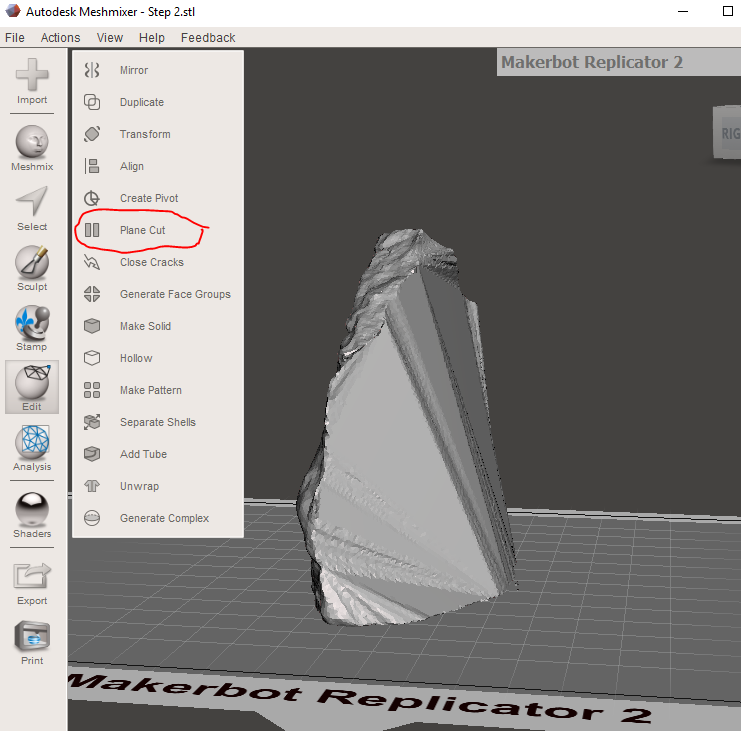The width and height of the screenshot is (741, 731).
Task: Open the Print tool
Action: point(32,643)
